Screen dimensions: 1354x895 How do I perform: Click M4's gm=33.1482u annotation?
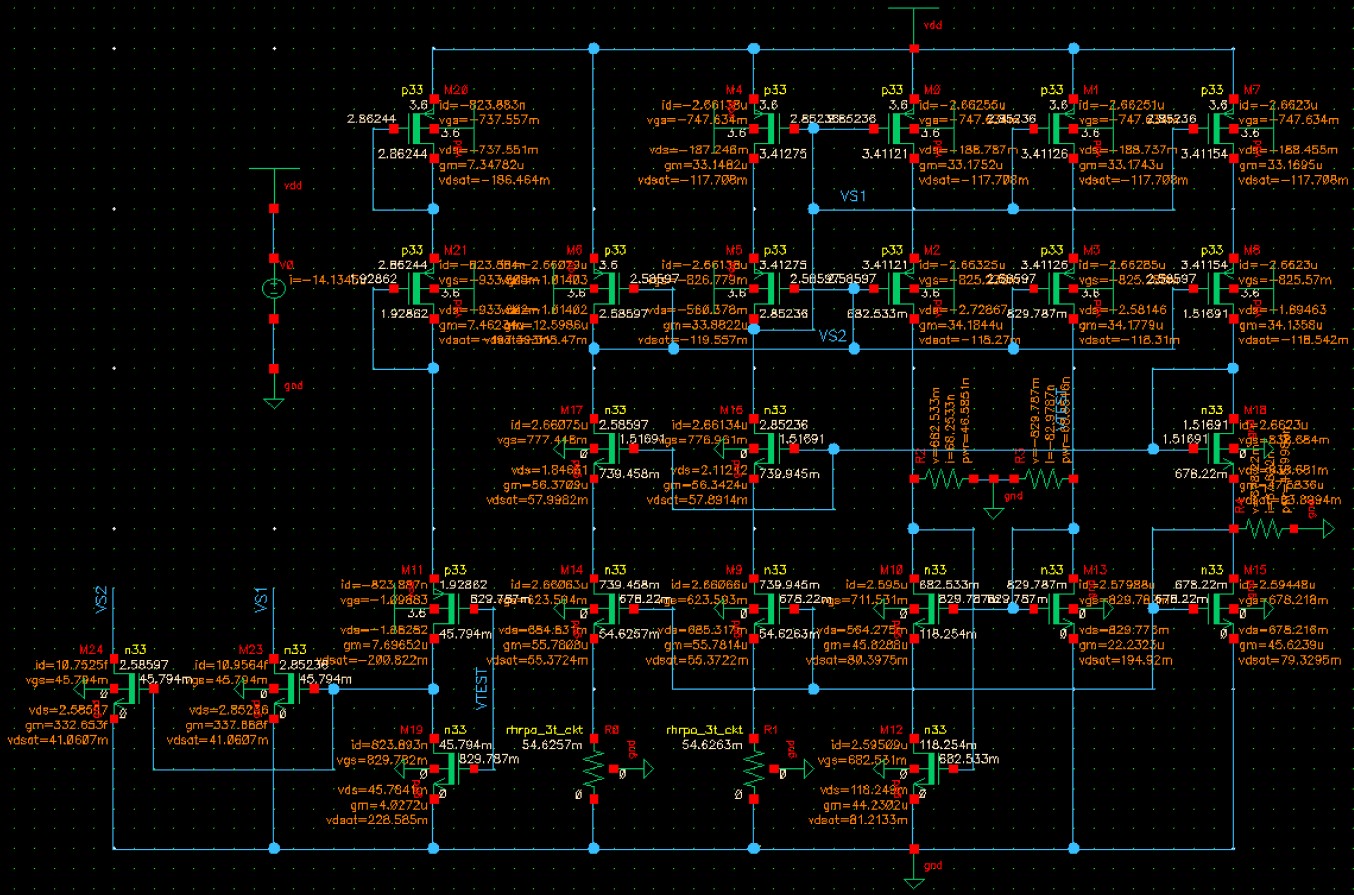706,165
